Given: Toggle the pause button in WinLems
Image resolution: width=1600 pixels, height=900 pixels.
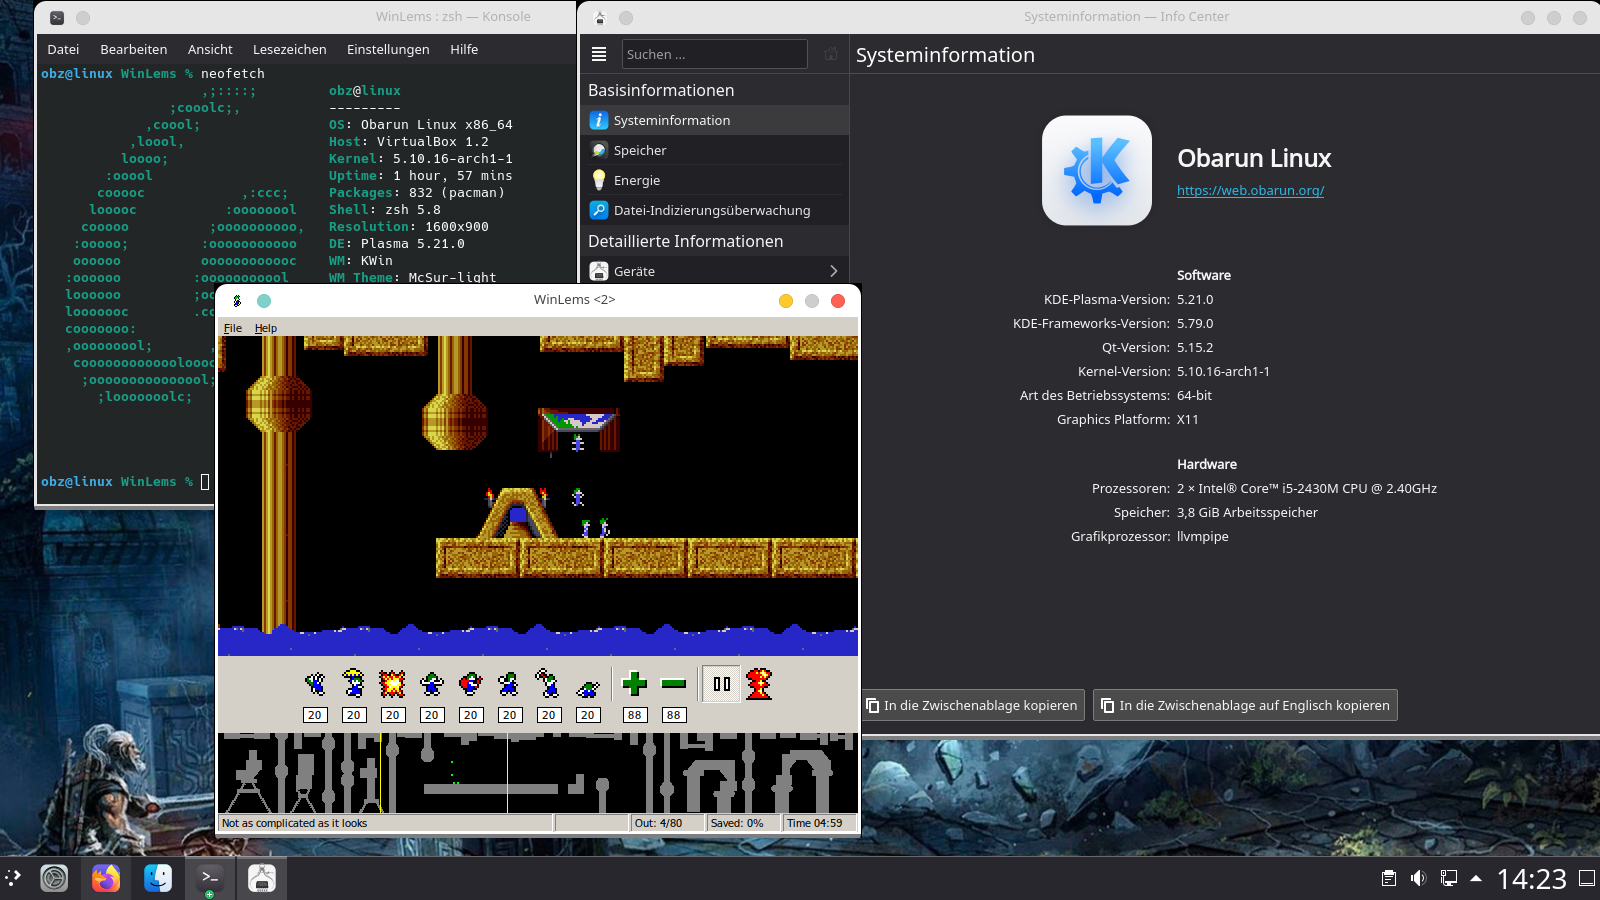Looking at the screenshot, I should point(721,684).
